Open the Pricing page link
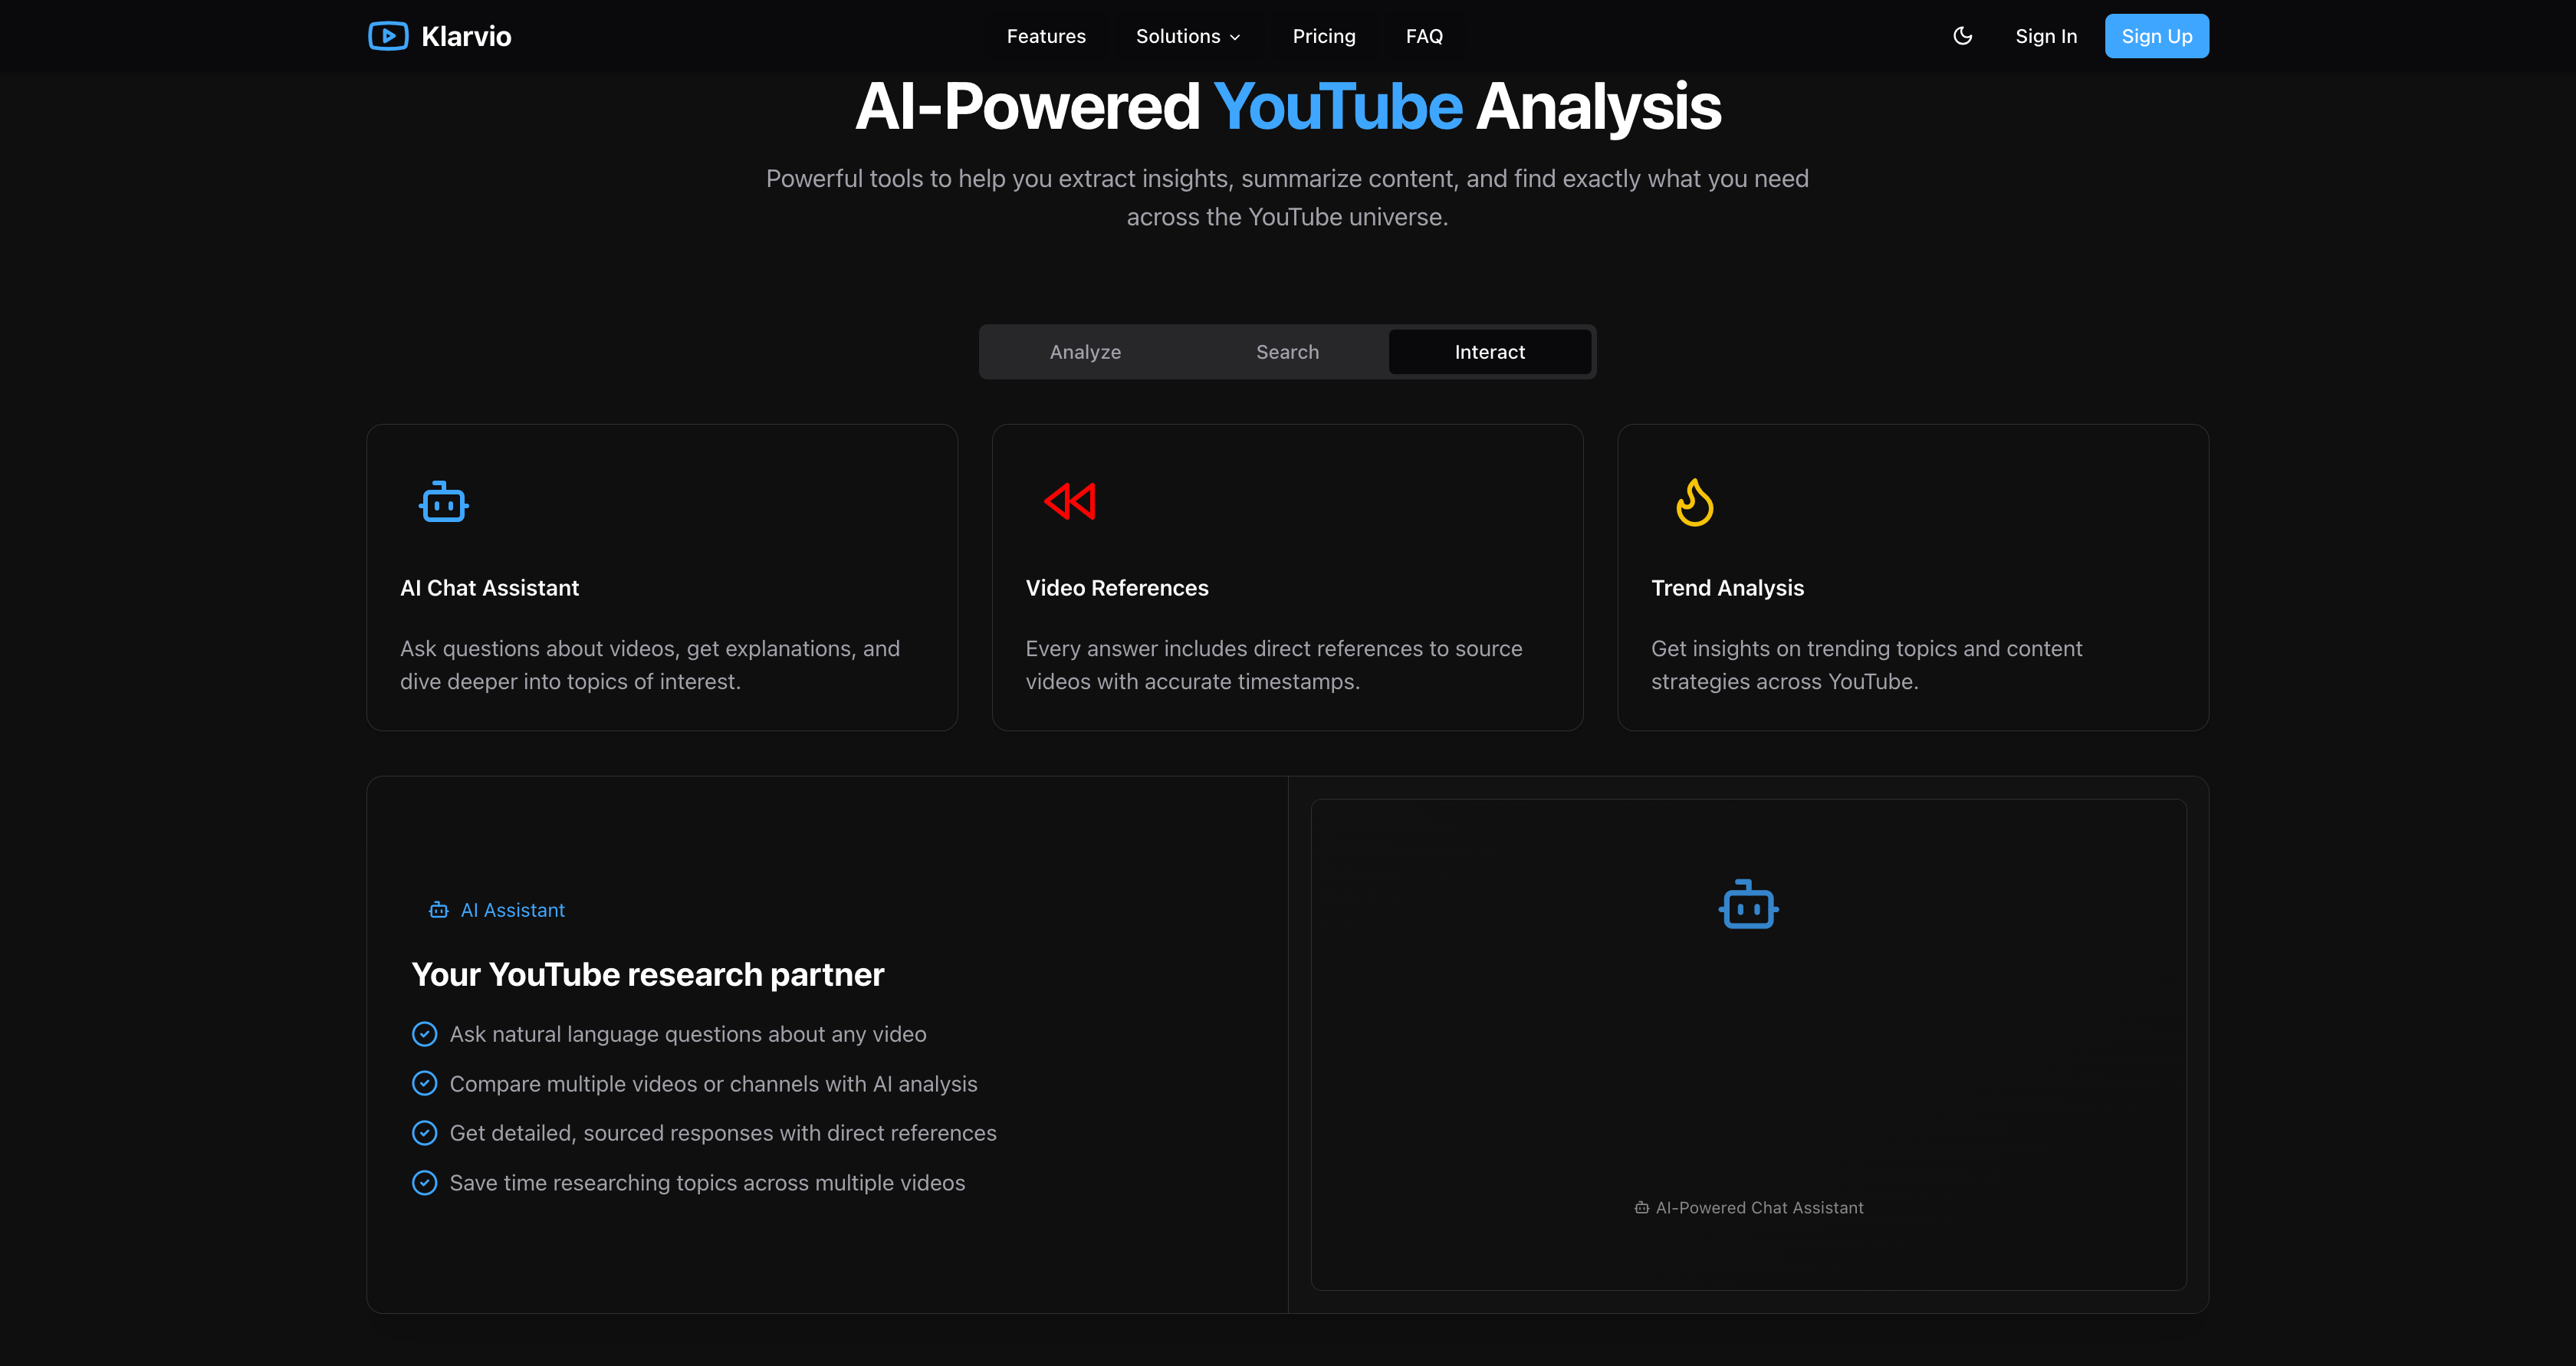The image size is (2576, 1366). click(x=1323, y=36)
